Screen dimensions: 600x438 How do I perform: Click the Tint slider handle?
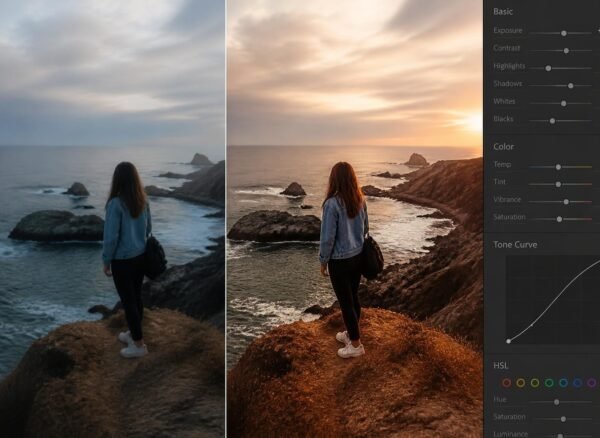[x=558, y=184]
